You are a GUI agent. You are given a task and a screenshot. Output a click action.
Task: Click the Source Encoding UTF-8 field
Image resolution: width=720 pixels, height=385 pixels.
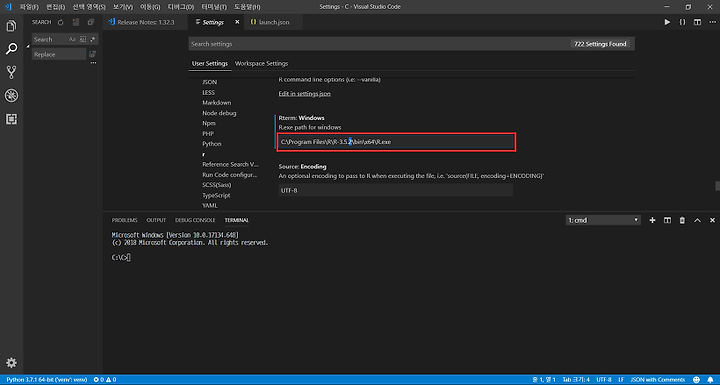pos(396,190)
